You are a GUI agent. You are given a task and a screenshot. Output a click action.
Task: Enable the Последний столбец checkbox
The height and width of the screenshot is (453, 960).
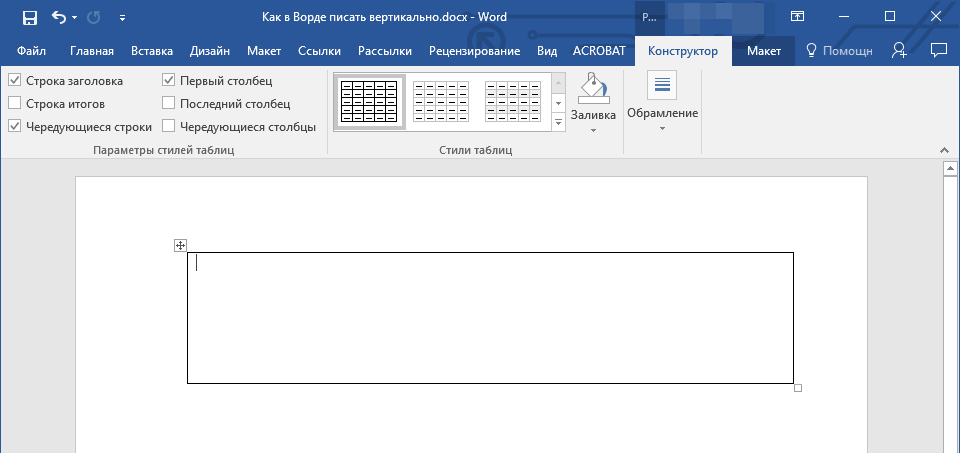[168, 103]
